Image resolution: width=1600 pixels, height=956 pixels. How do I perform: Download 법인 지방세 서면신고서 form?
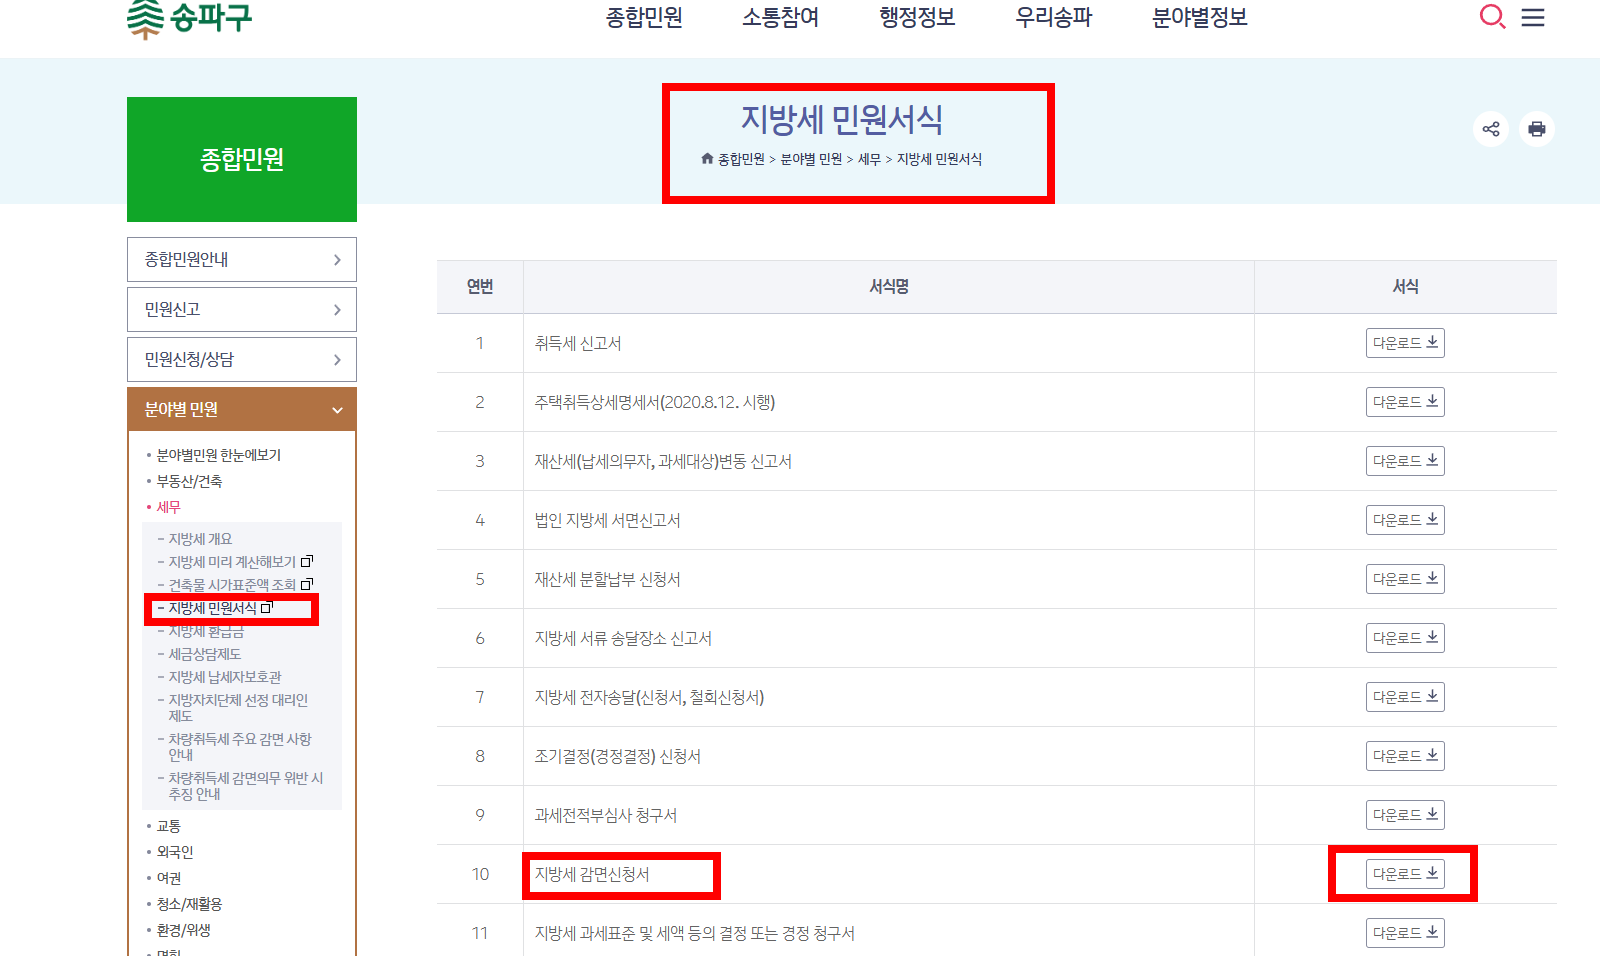pos(1405,520)
